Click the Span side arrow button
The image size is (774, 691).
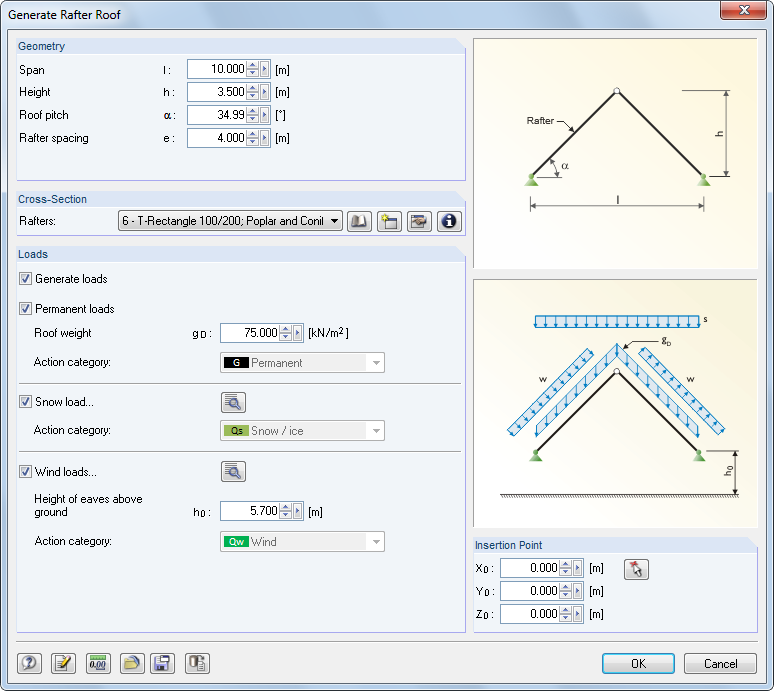pos(265,69)
